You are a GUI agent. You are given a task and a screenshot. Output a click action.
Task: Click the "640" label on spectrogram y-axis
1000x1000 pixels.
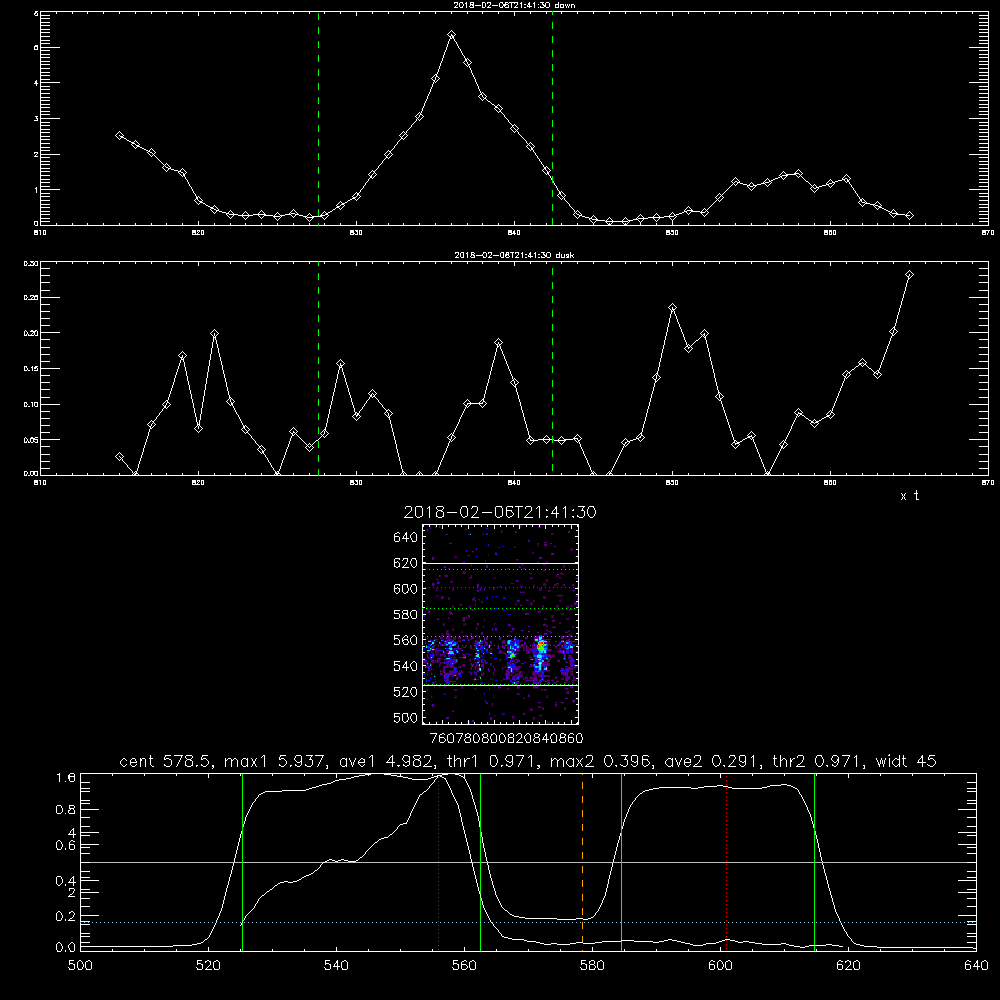(405, 537)
